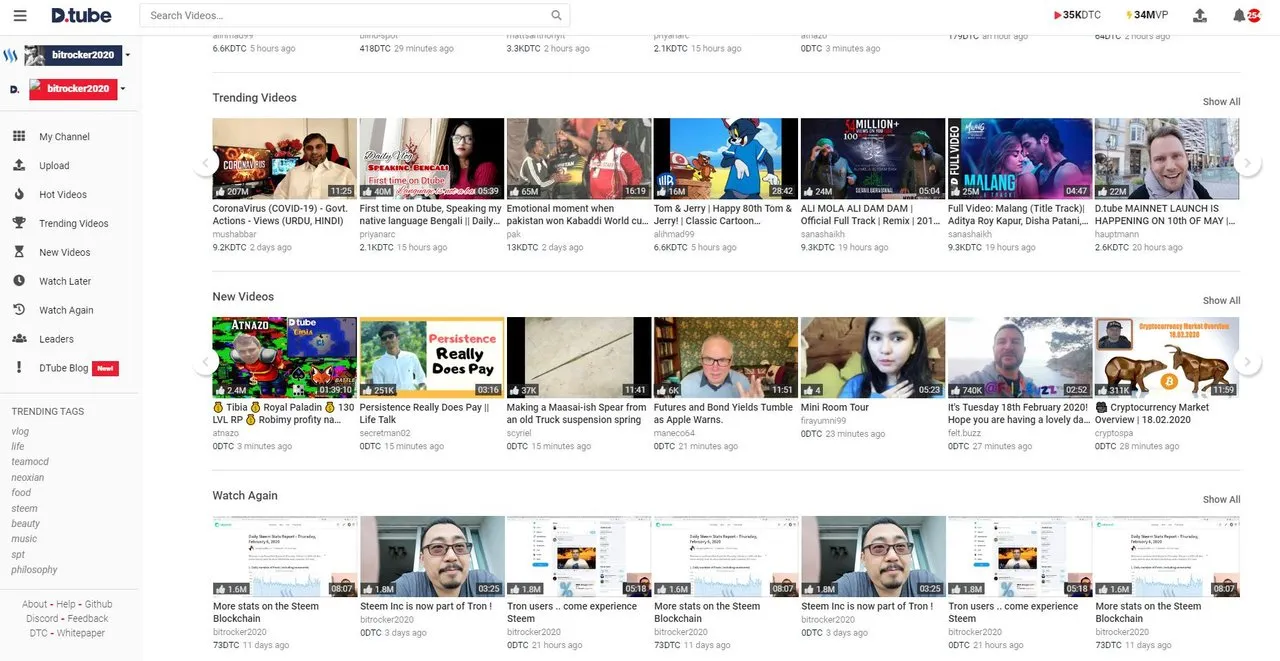Open the Discord footer link
1280x661 pixels.
click(x=42, y=619)
